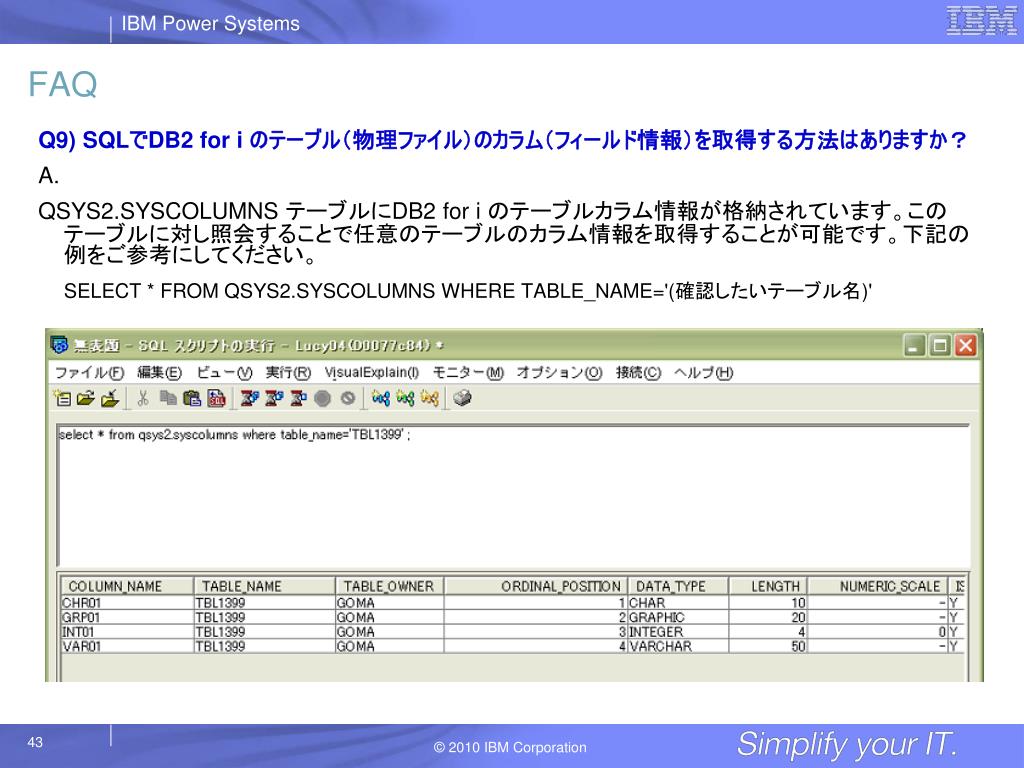Close the SQL script window
This screenshot has height=768, width=1024.
[x=965, y=345]
